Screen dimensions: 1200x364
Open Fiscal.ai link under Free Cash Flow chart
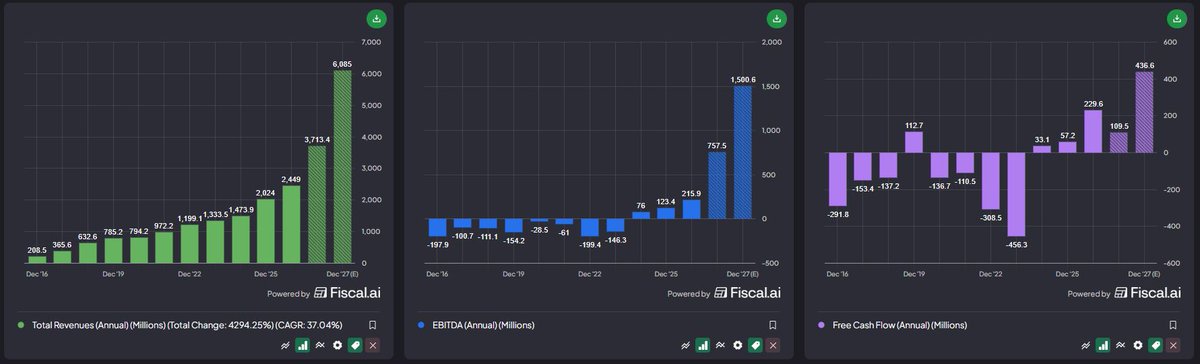1149,293
